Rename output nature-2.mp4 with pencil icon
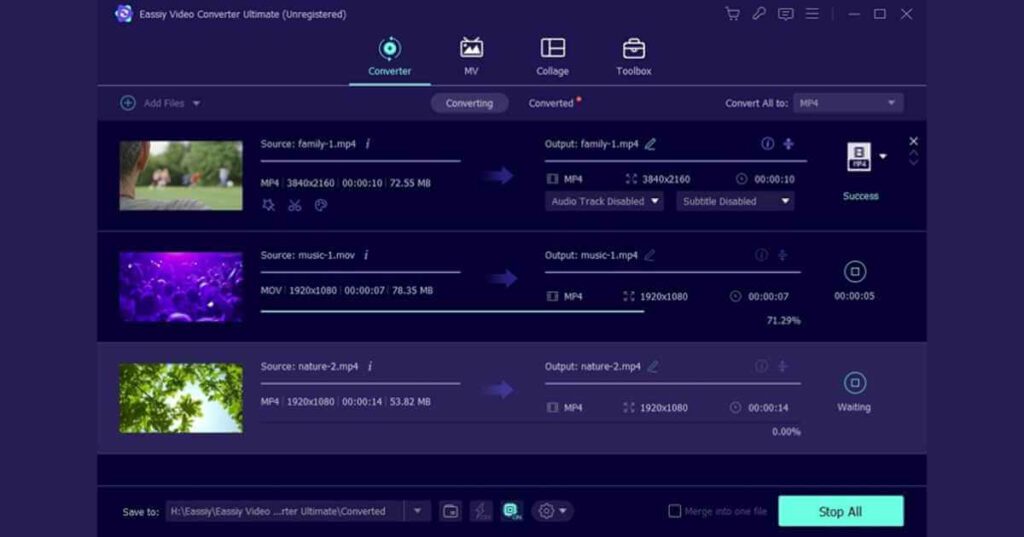 coord(652,366)
